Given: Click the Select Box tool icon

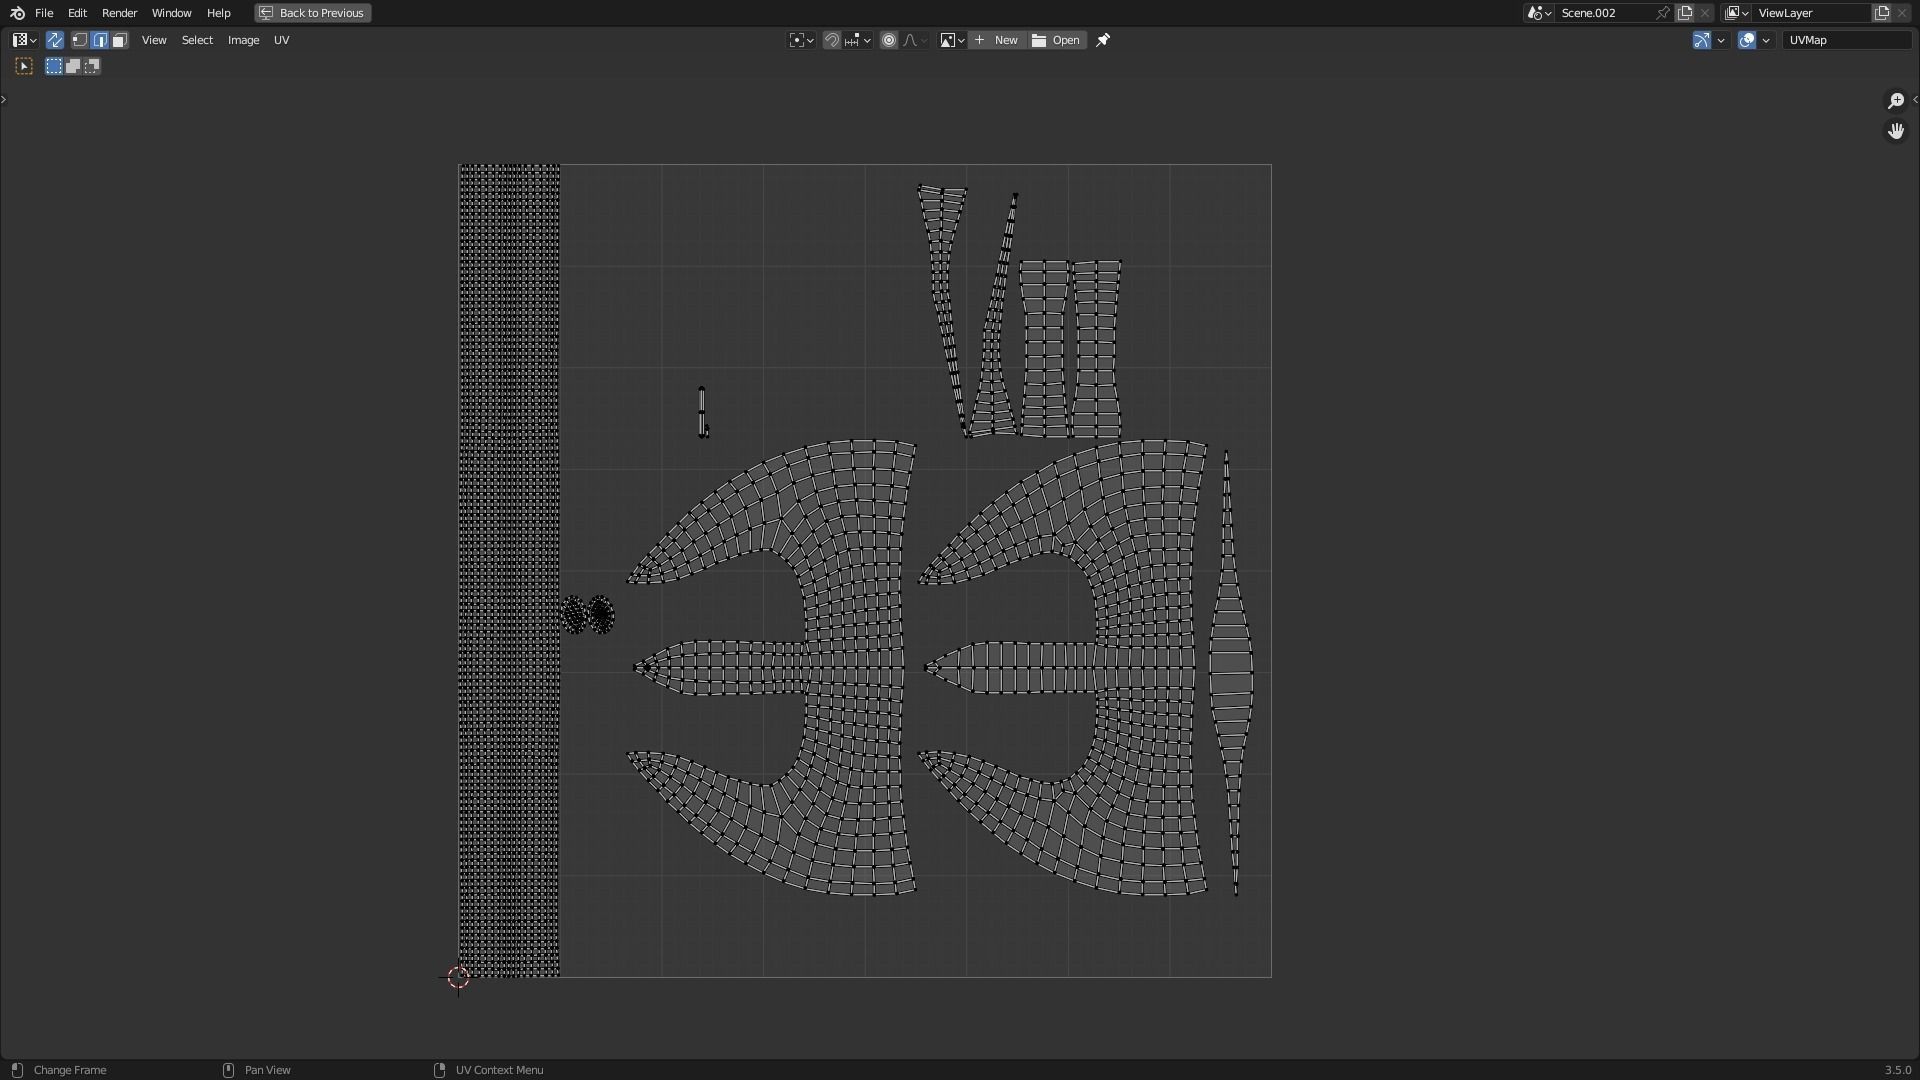Looking at the screenshot, I should pos(24,66).
